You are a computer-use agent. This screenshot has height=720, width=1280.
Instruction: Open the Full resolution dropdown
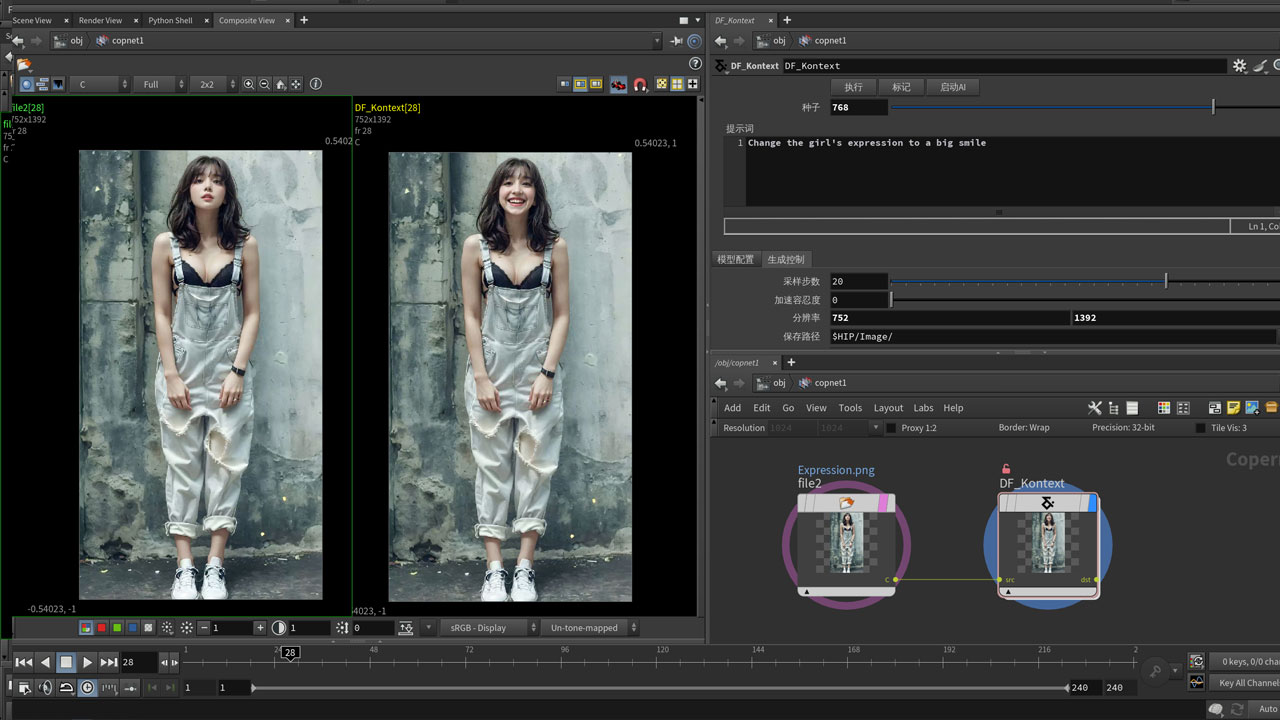click(x=161, y=85)
